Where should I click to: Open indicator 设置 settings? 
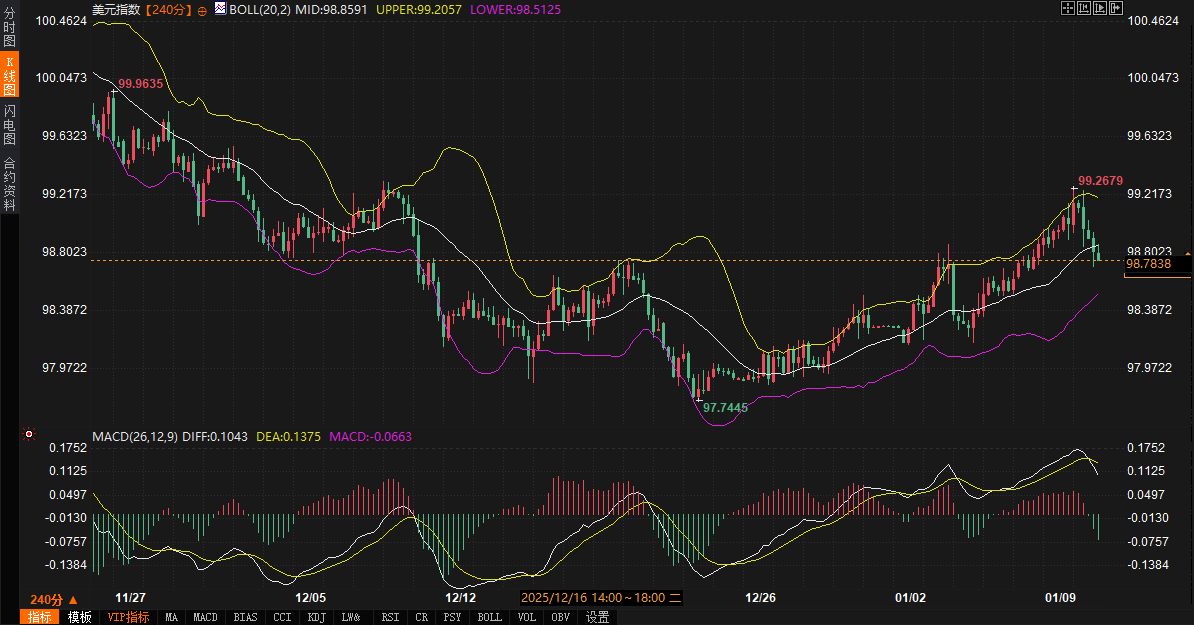tap(598, 617)
